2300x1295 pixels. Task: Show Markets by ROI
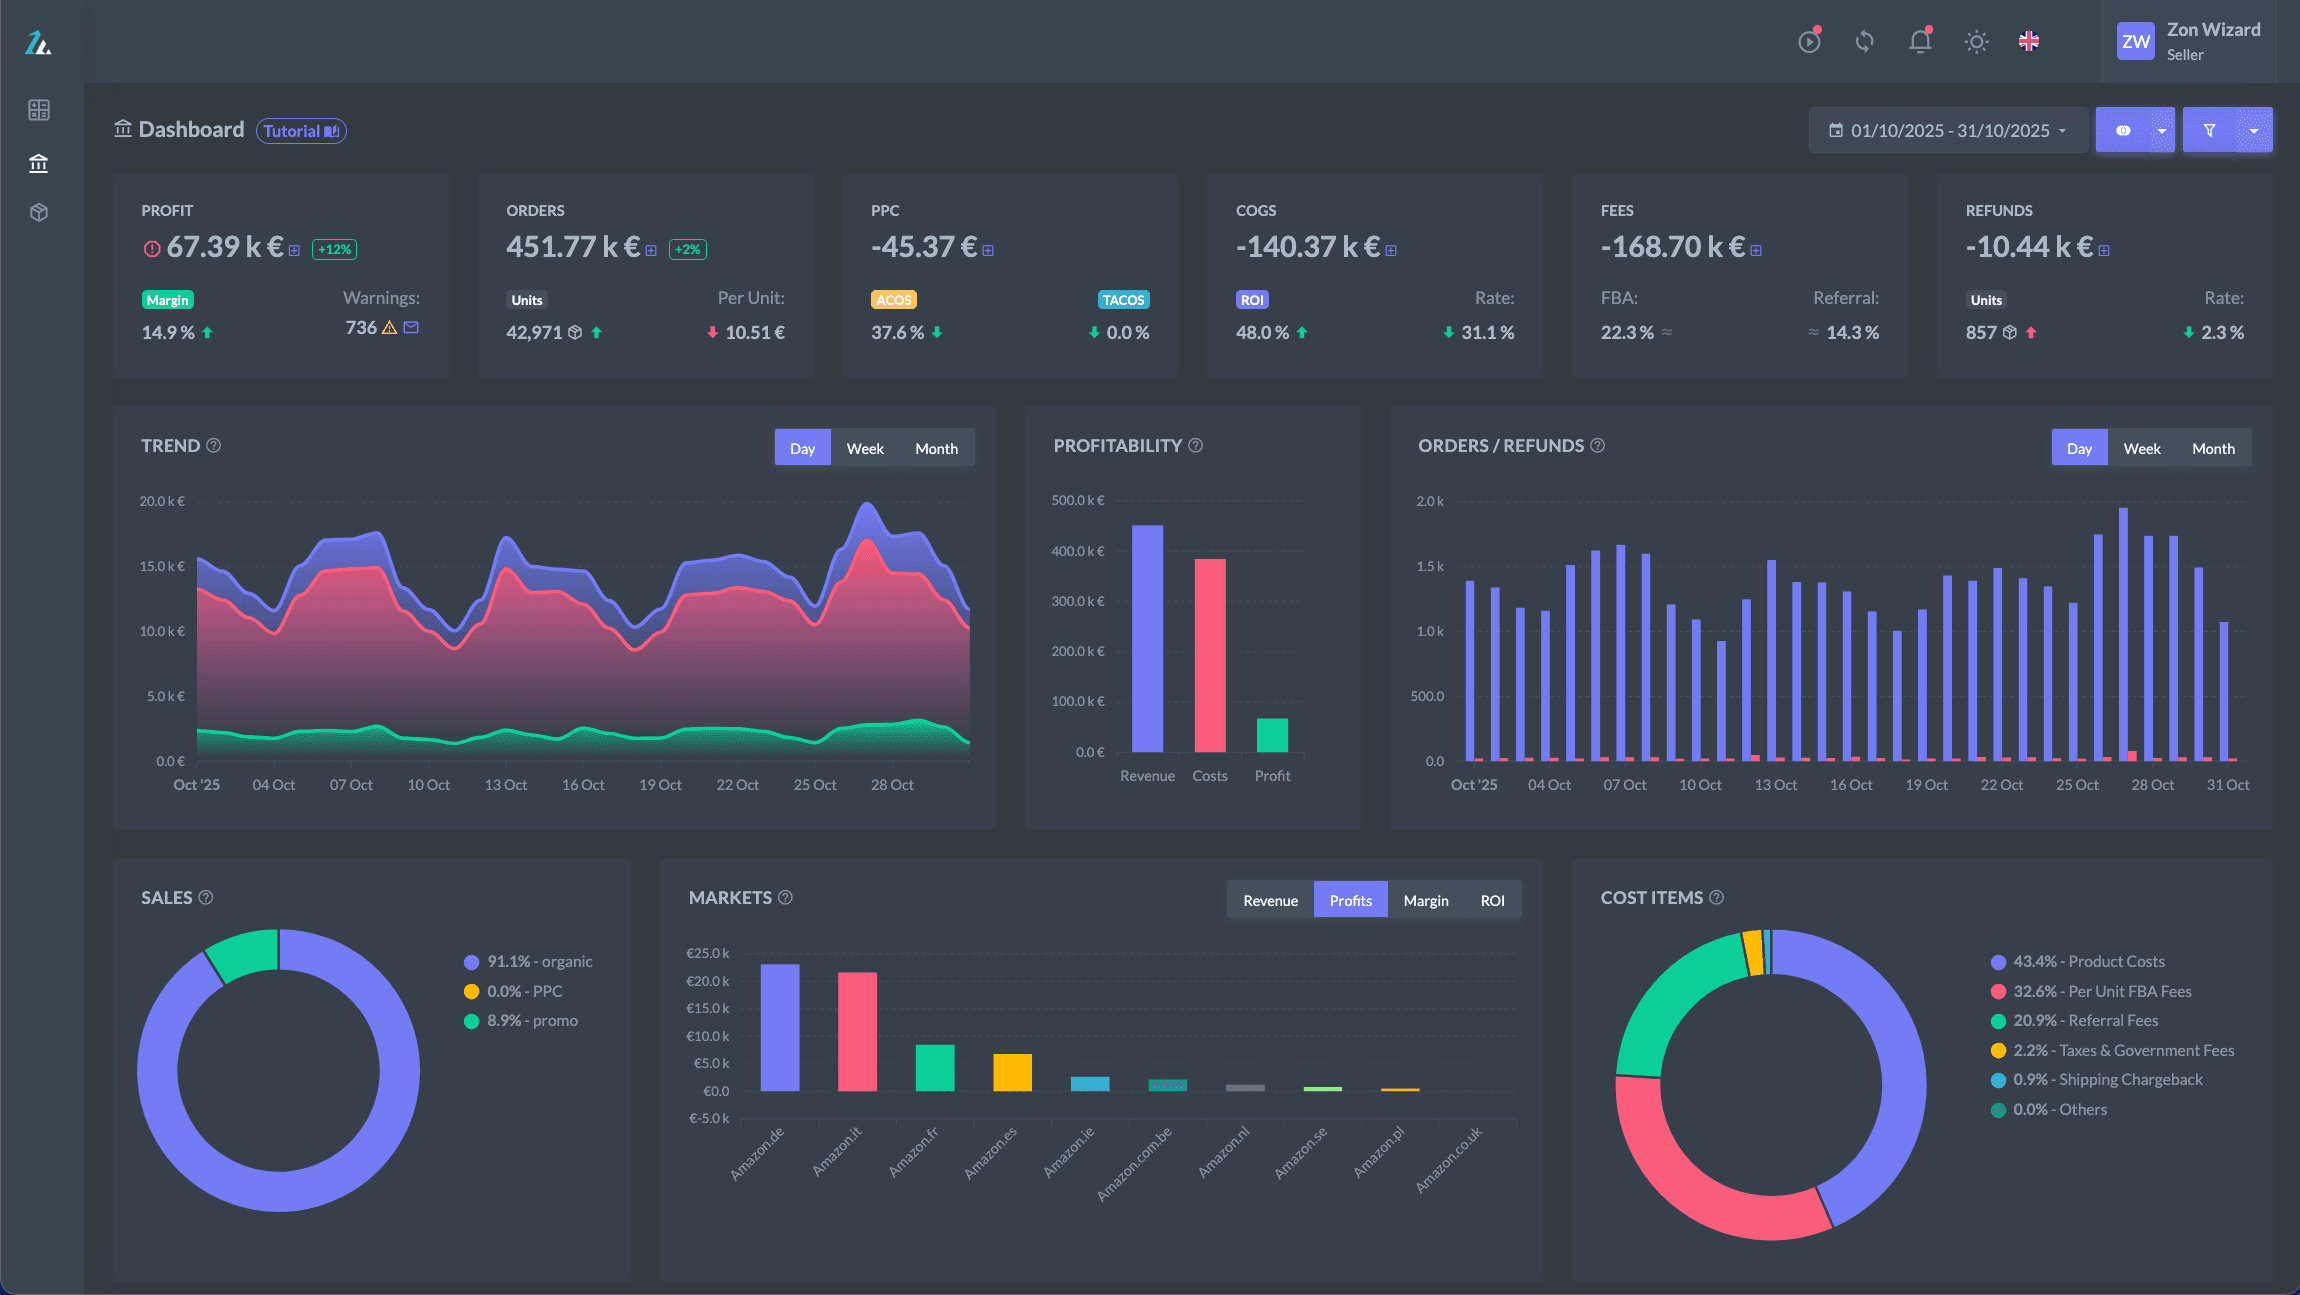(1492, 900)
